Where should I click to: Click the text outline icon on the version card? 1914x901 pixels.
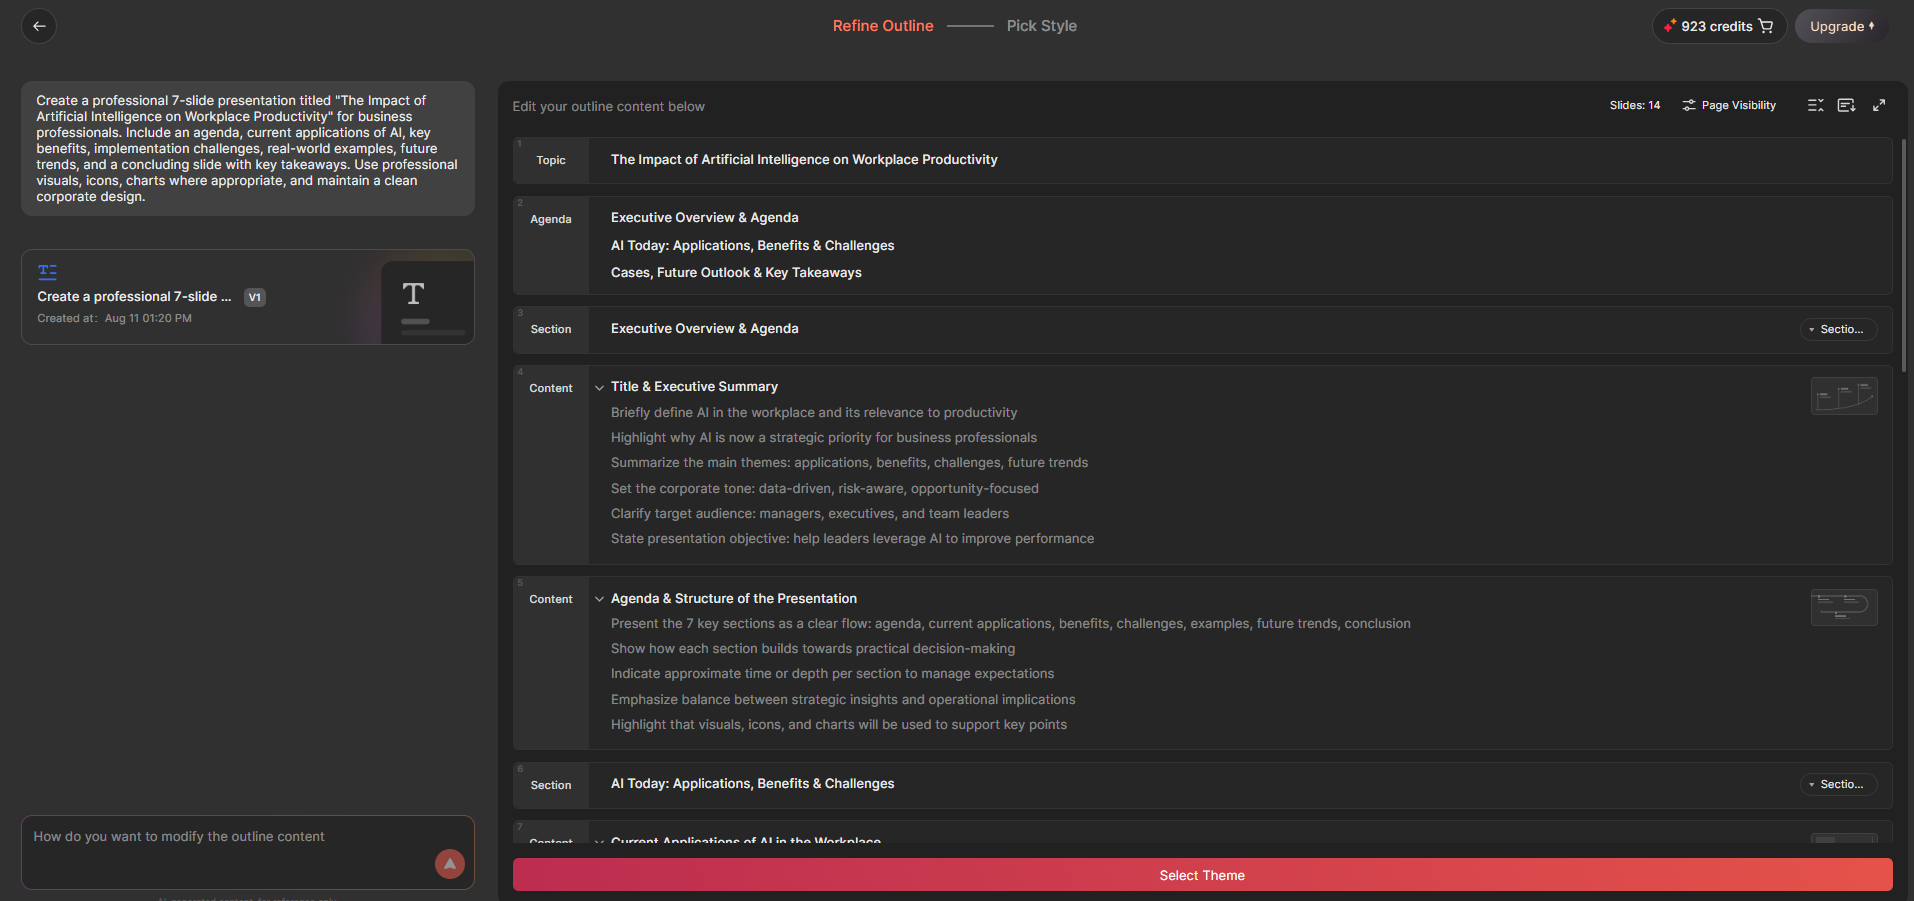coord(47,271)
